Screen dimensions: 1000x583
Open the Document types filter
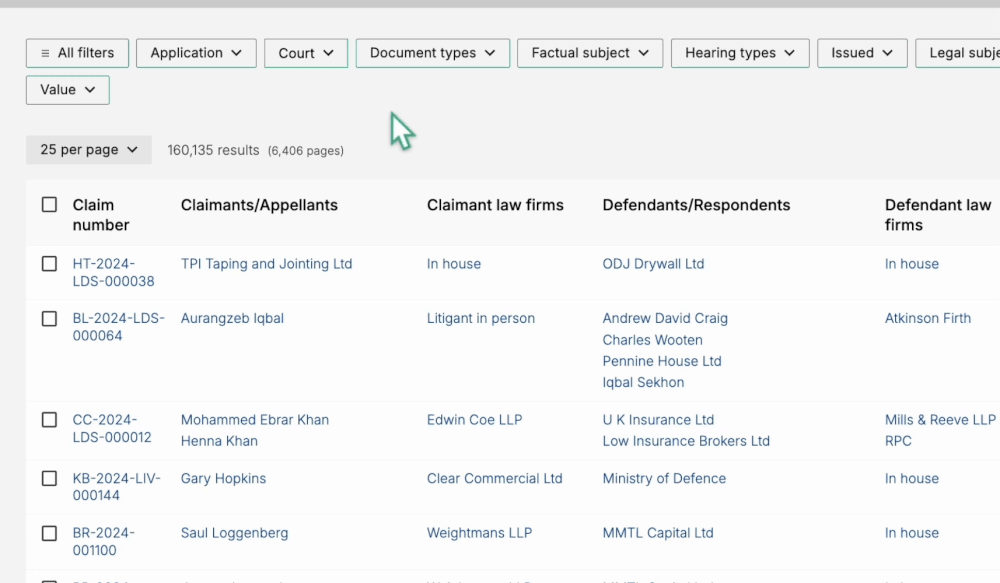click(x=433, y=53)
